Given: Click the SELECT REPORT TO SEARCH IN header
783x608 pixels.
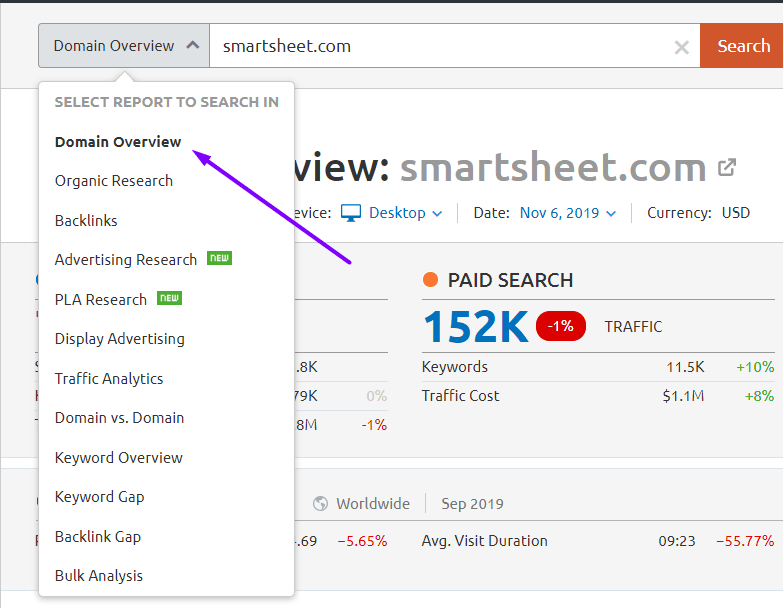Looking at the screenshot, I should point(166,102).
